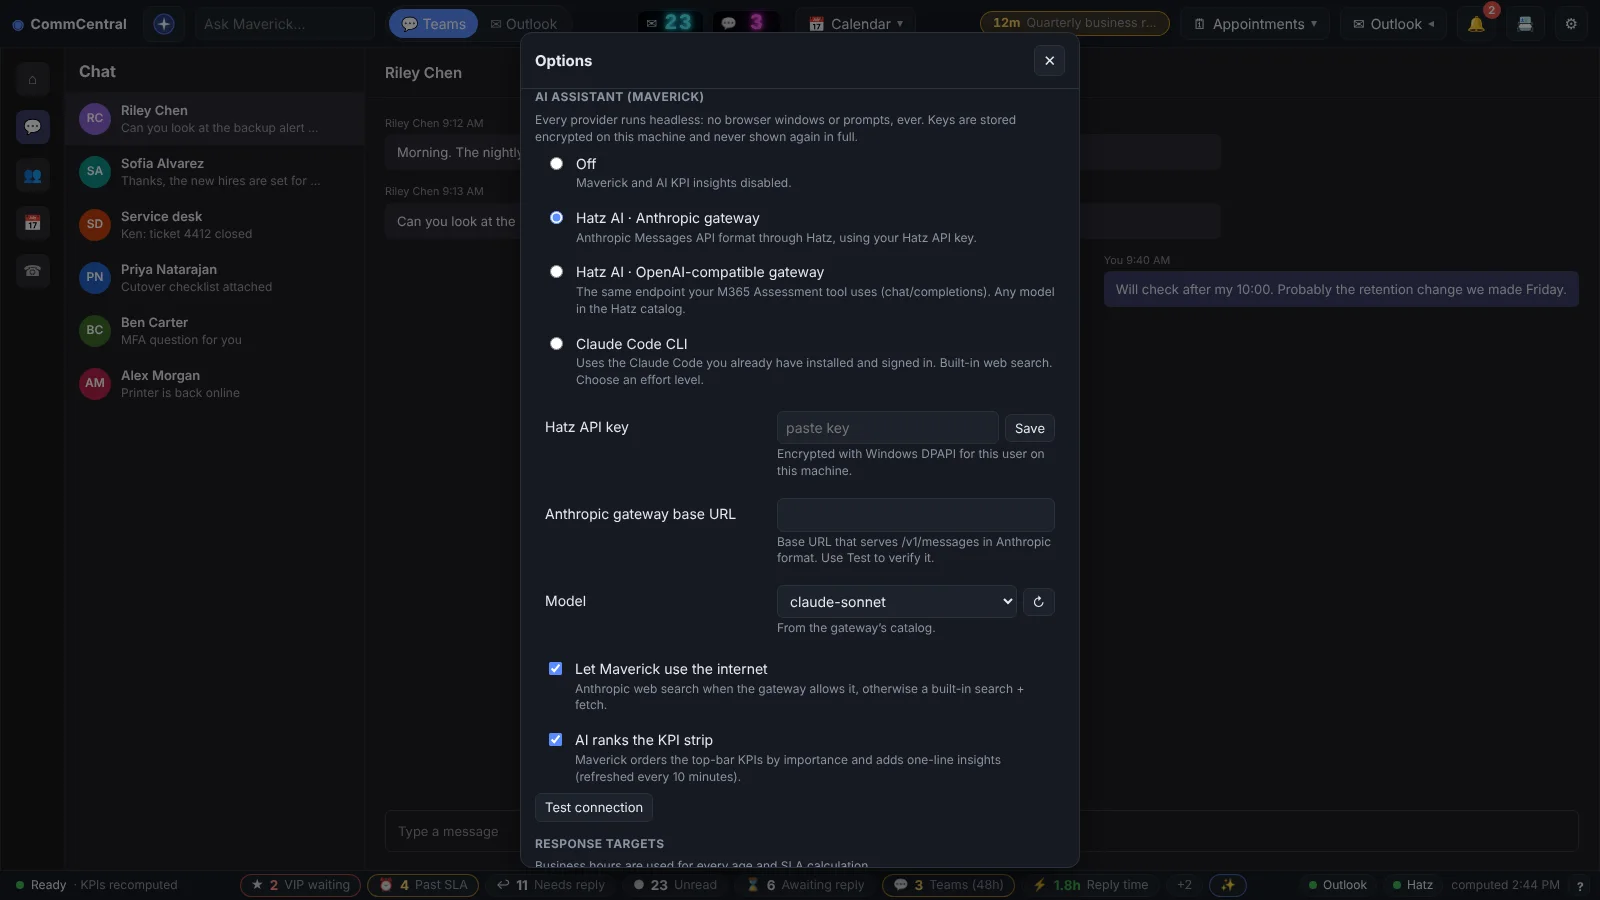1600x900 pixels.
Task: Open the Quarterly business meeting reminder
Action: coord(1075,23)
